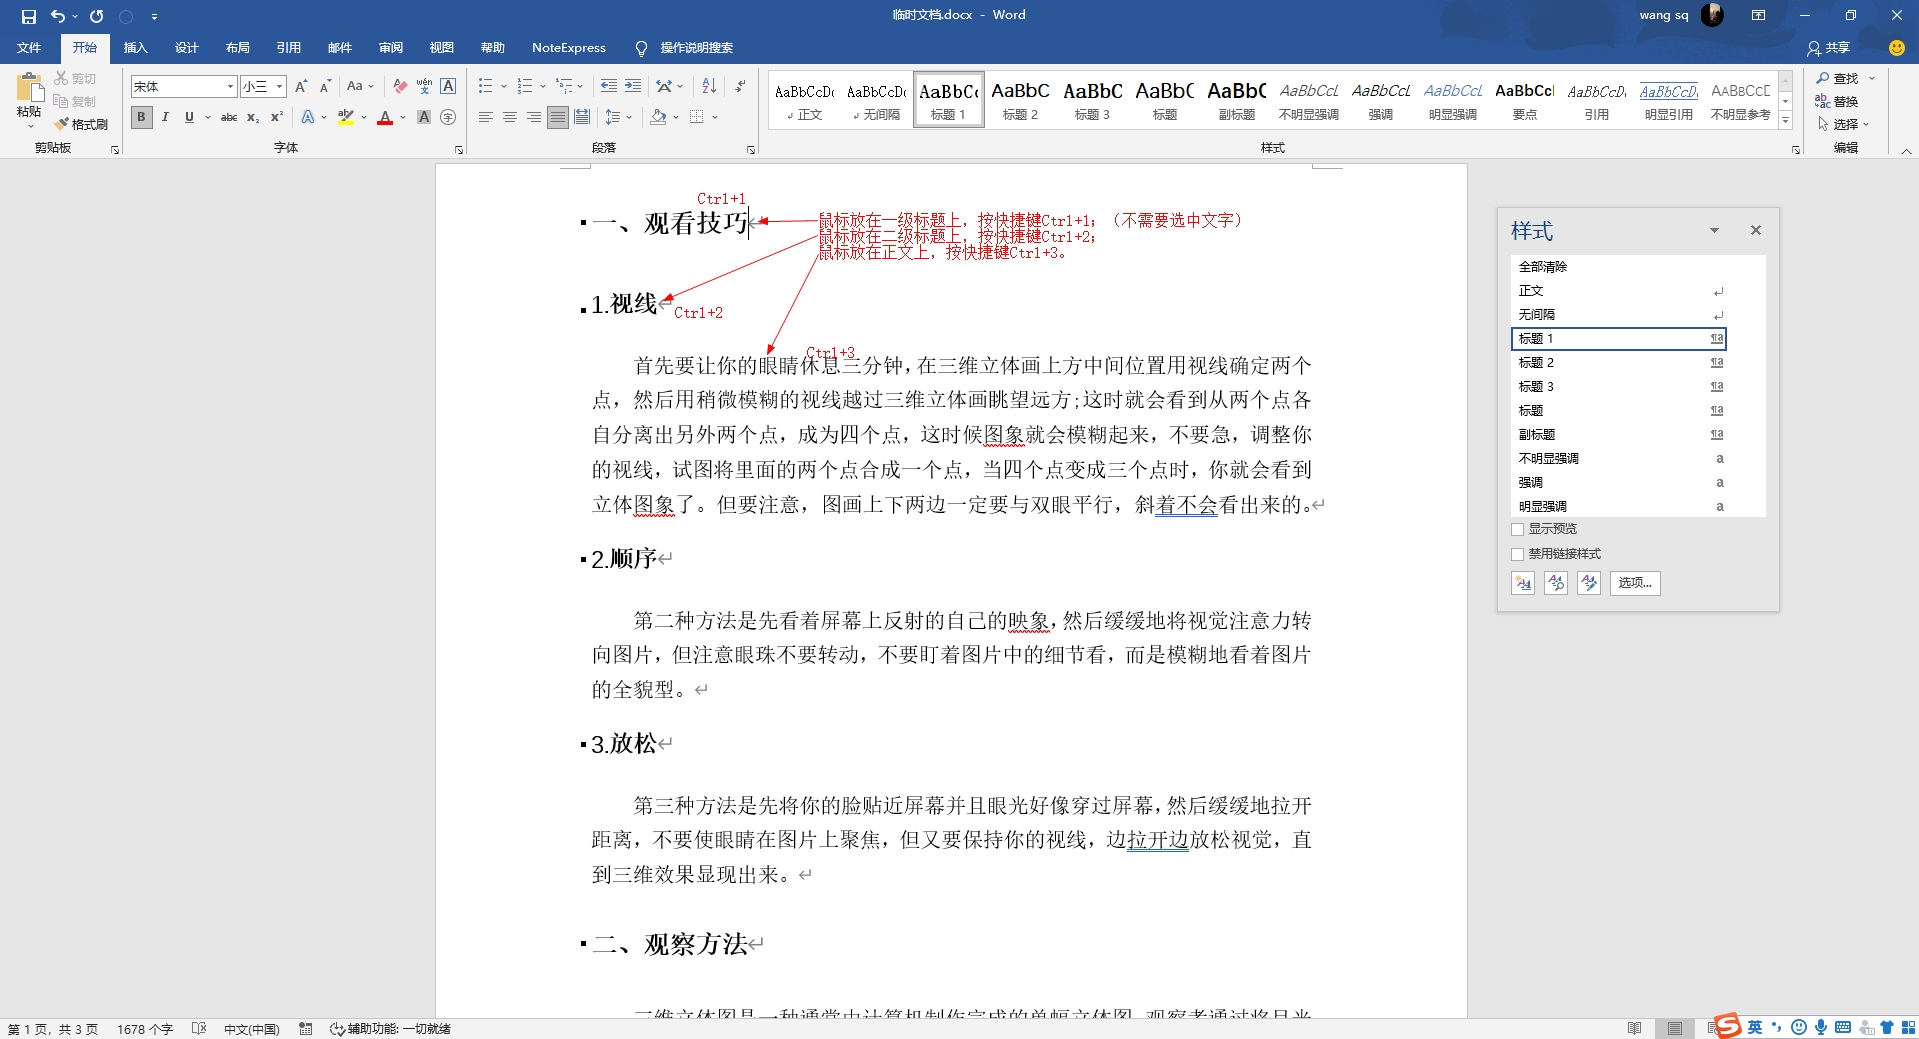
Task: Pick the text highlight color (yellow)
Action: click(345, 117)
